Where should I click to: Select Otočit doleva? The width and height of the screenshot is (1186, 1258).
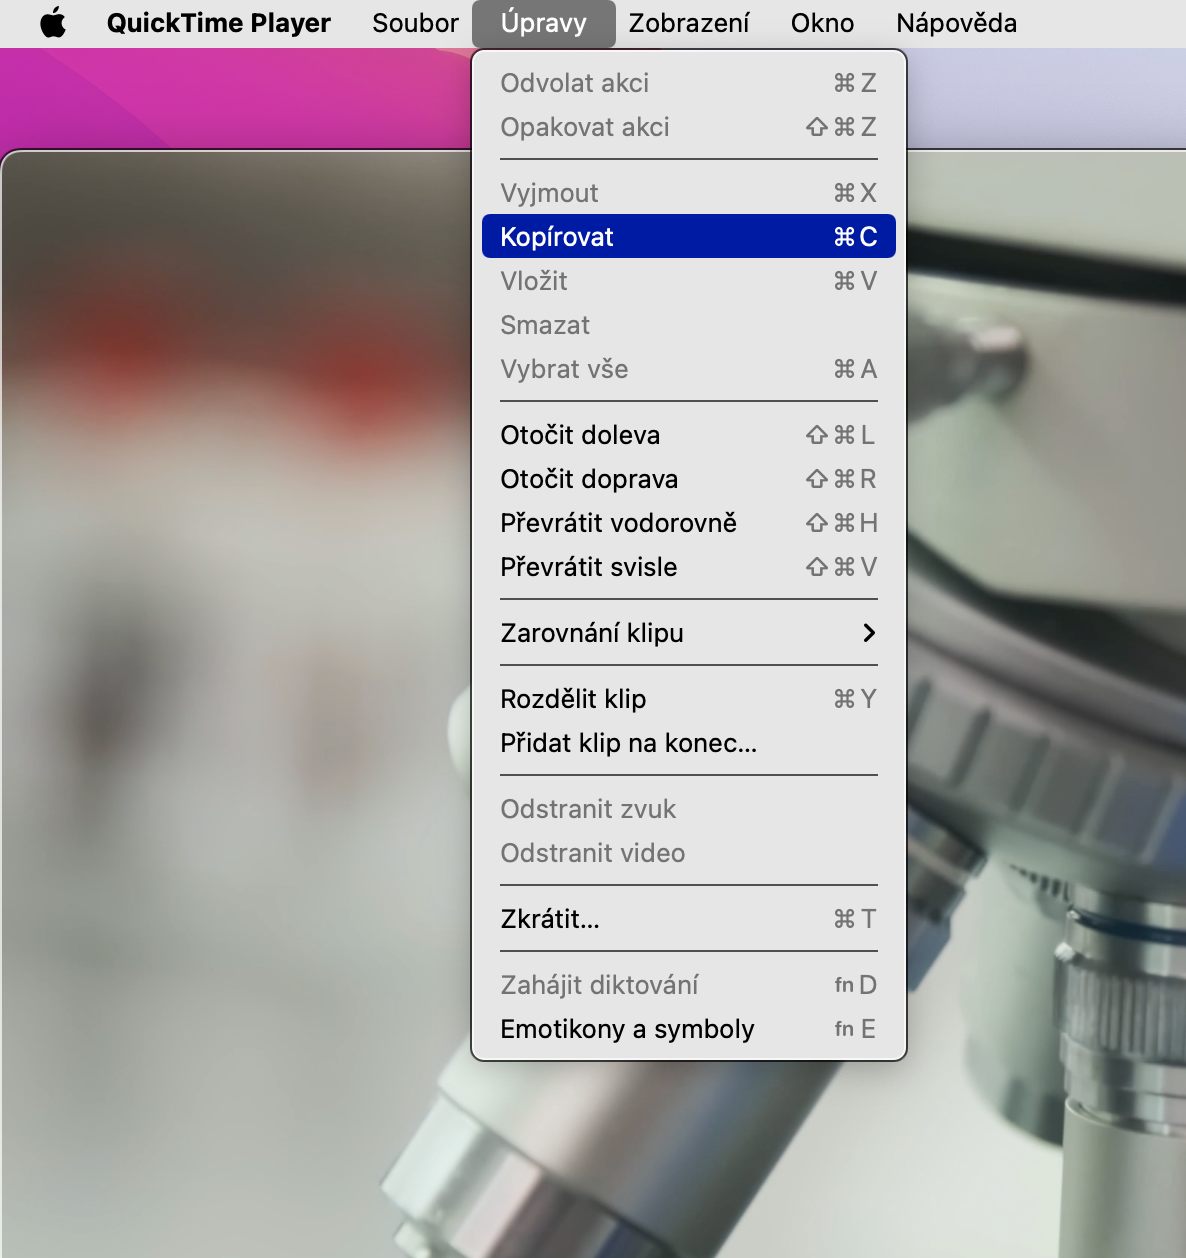688,435
